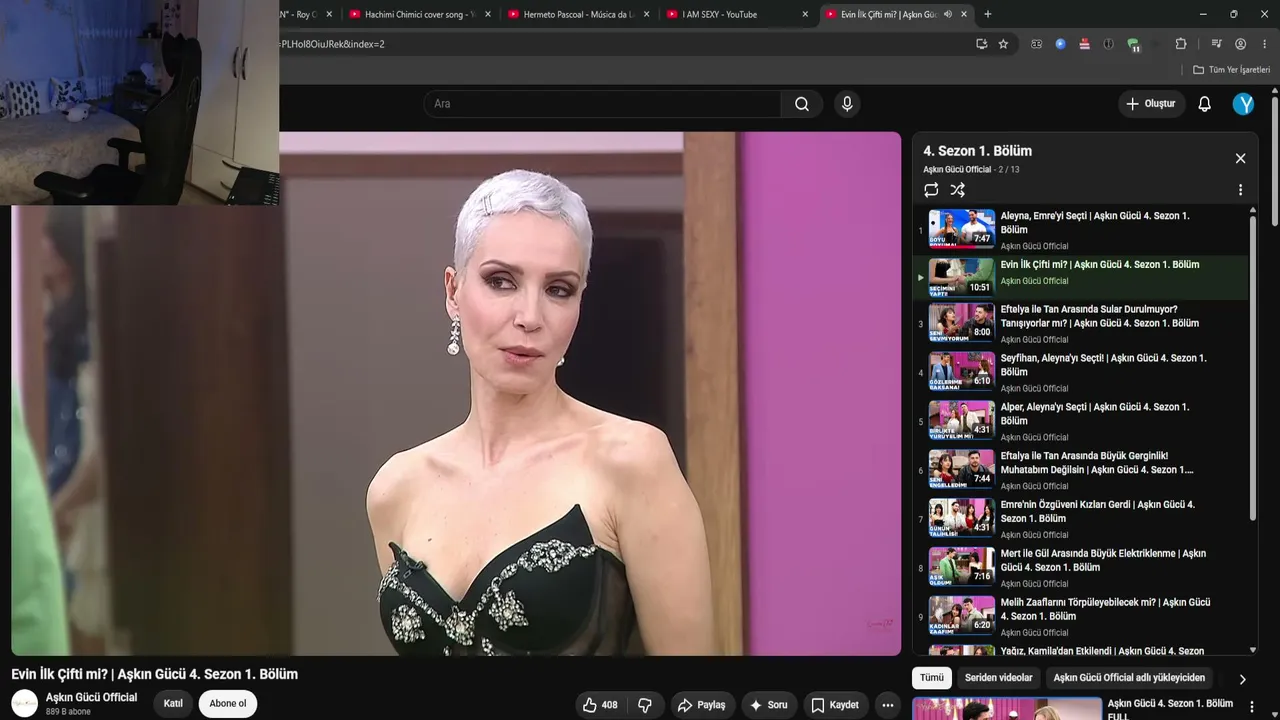Open the account avatar menu
This screenshot has height=720, width=1280.
point(1243,104)
